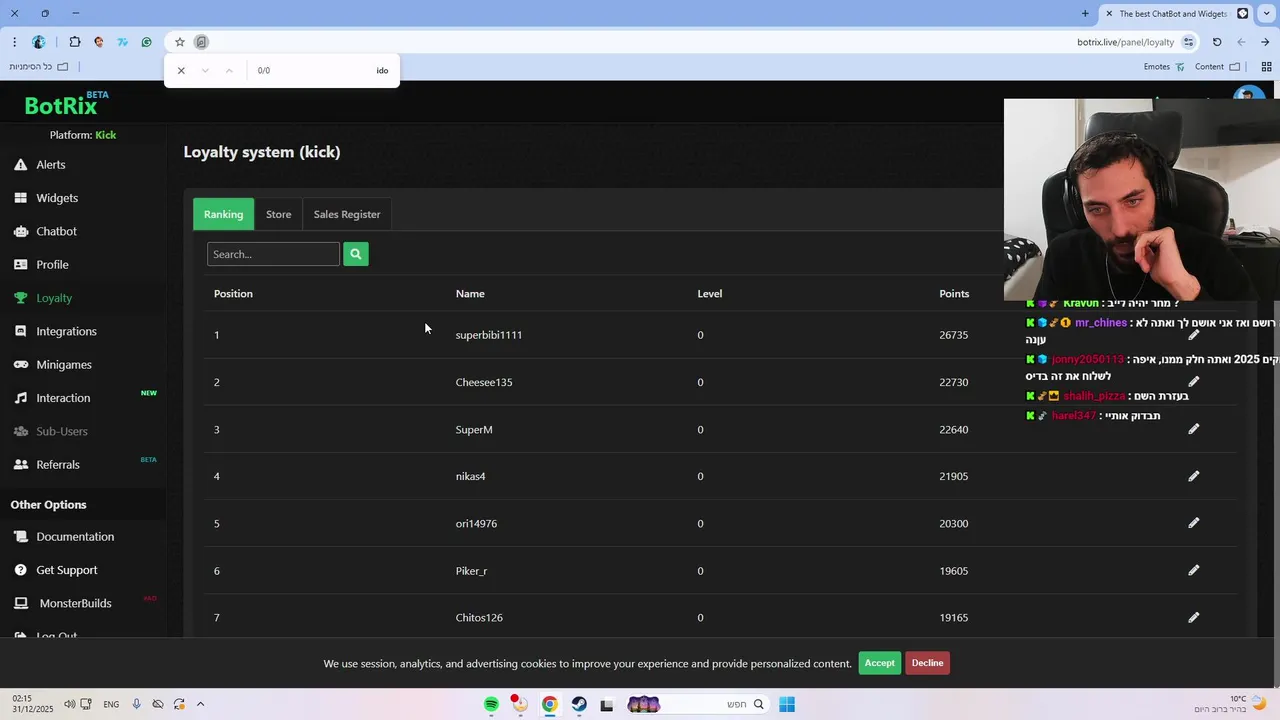Open the Get Support page
This screenshot has width=1280, height=720.
pyautogui.click(x=67, y=570)
